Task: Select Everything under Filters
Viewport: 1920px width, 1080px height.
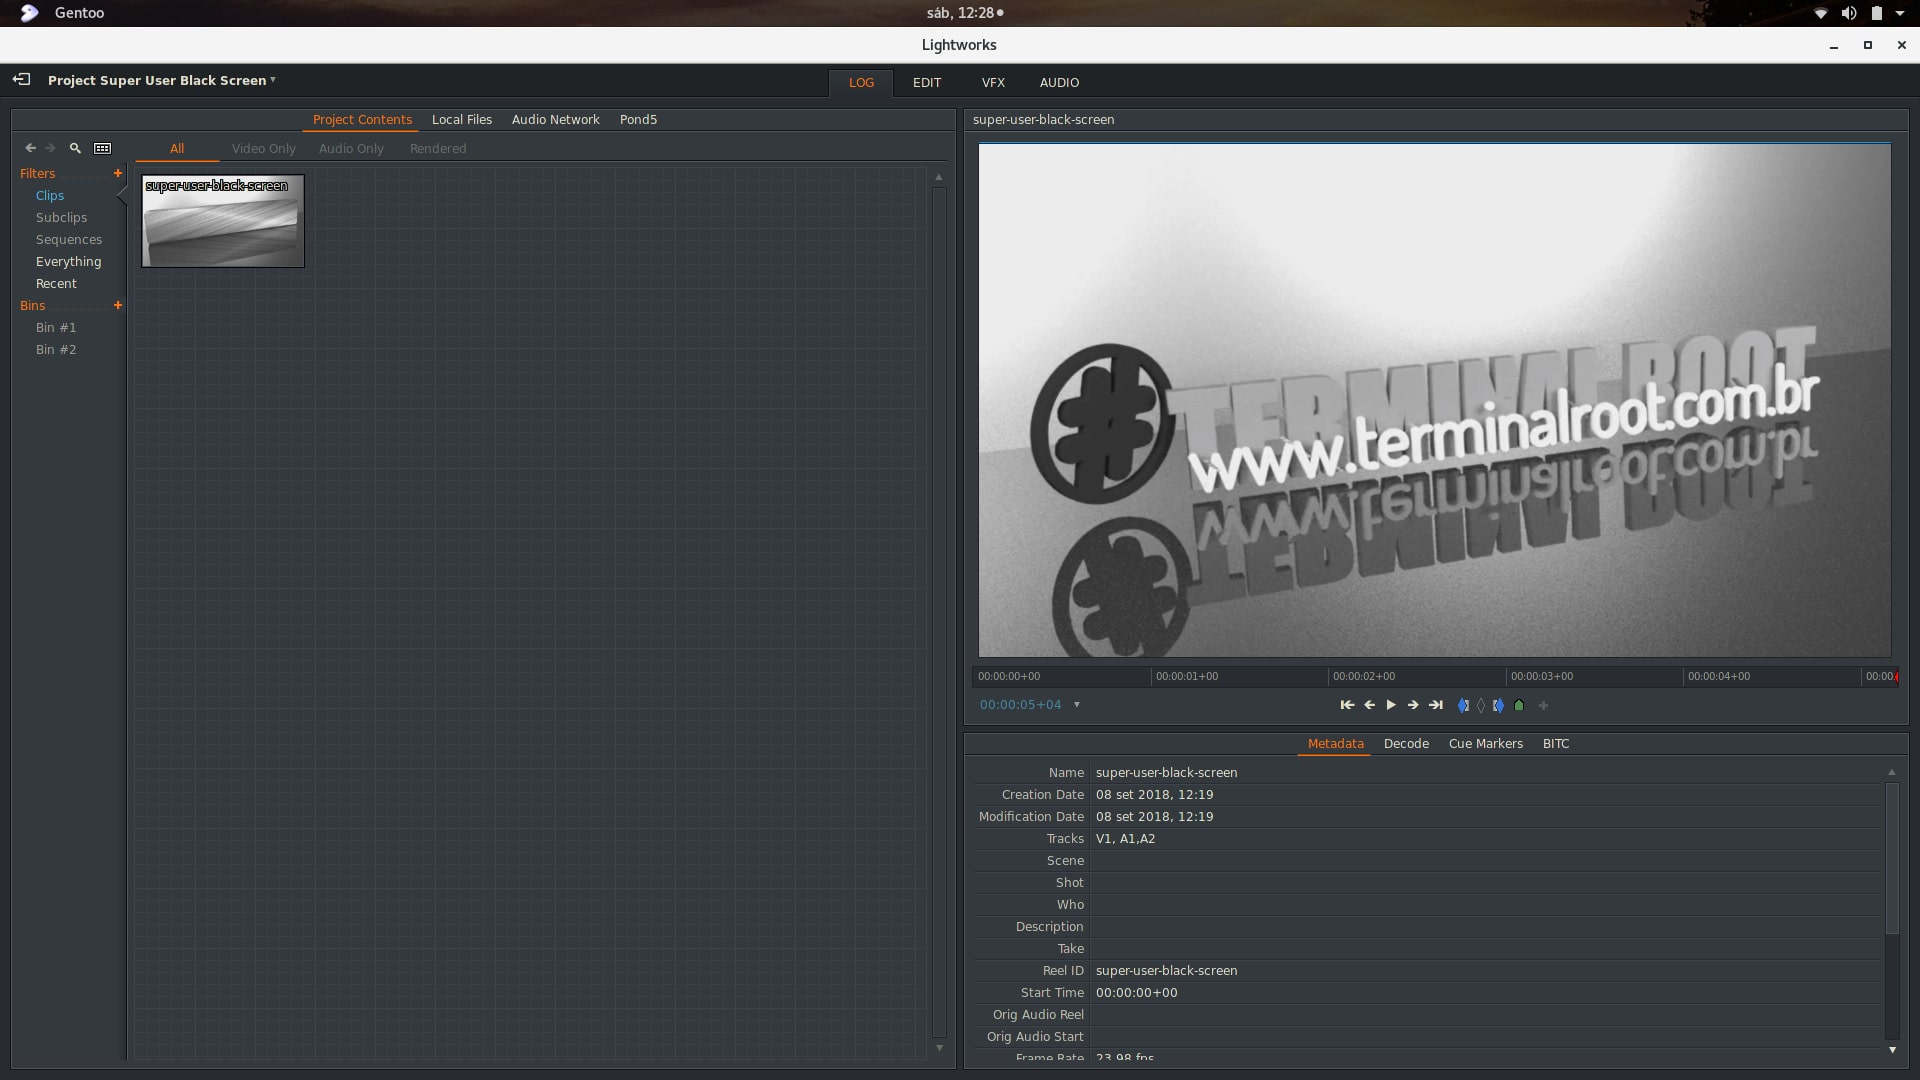Action: click(68, 261)
